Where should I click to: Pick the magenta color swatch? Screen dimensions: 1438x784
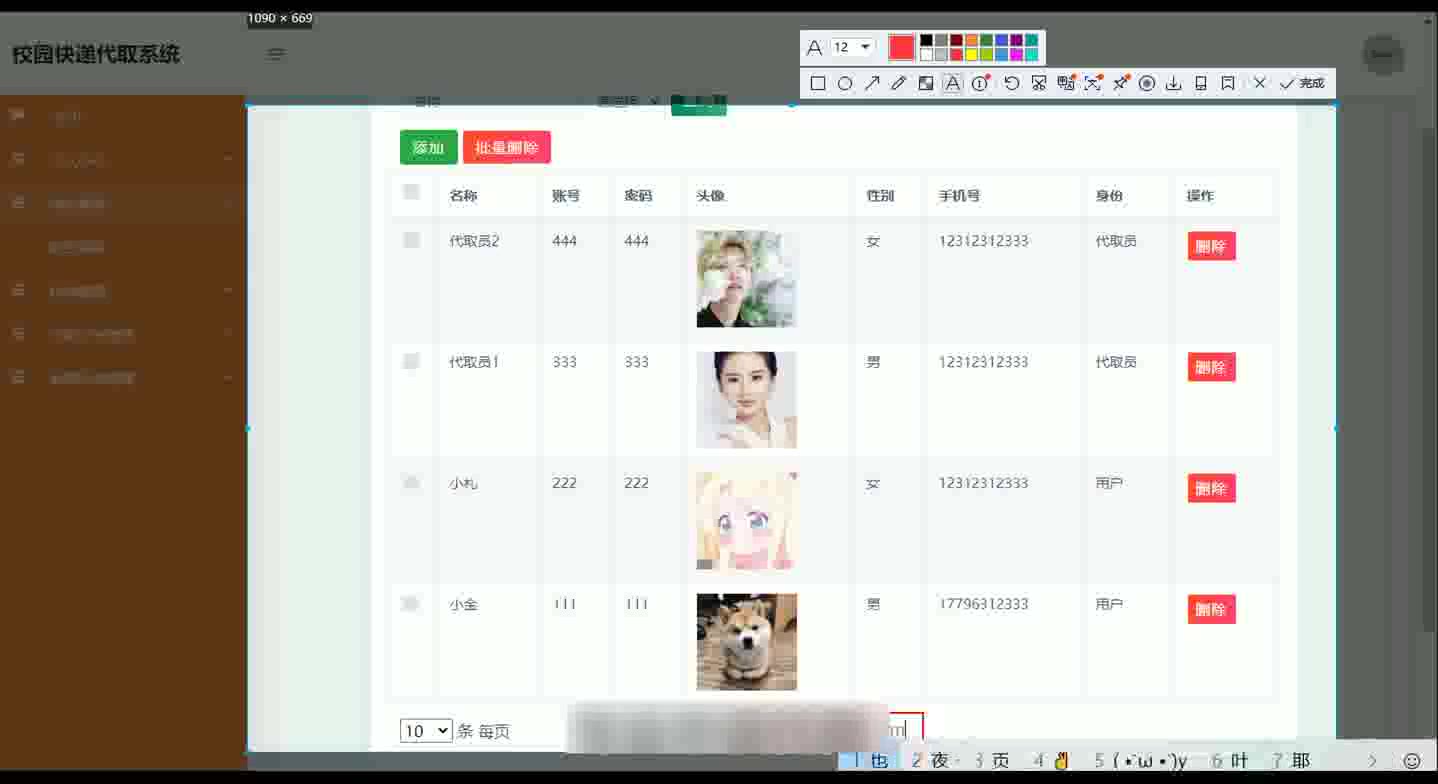[x=1016, y=55]
